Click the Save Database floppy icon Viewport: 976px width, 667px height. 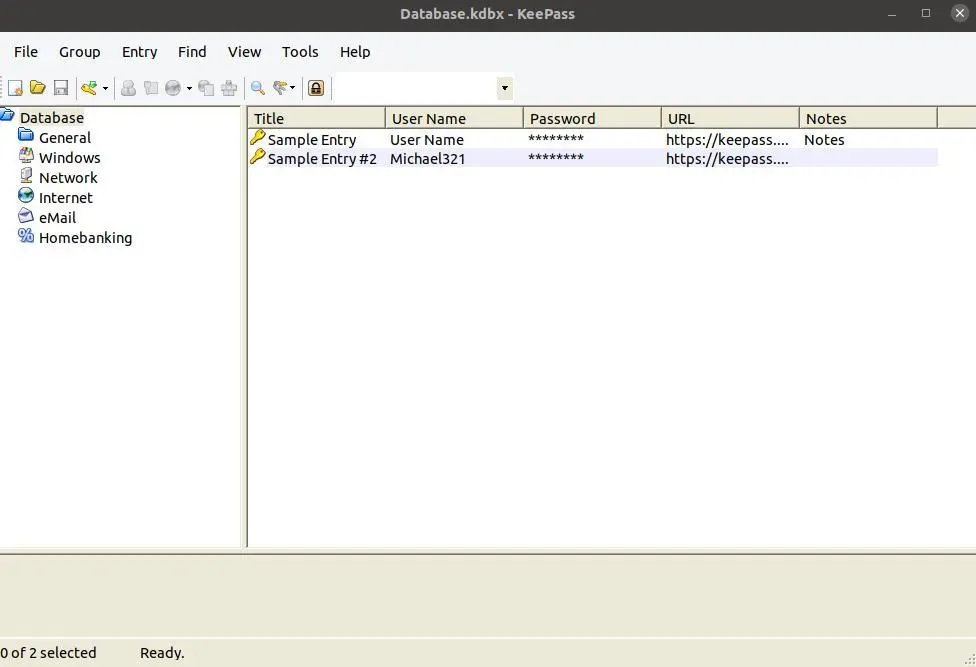pos(60,88)
